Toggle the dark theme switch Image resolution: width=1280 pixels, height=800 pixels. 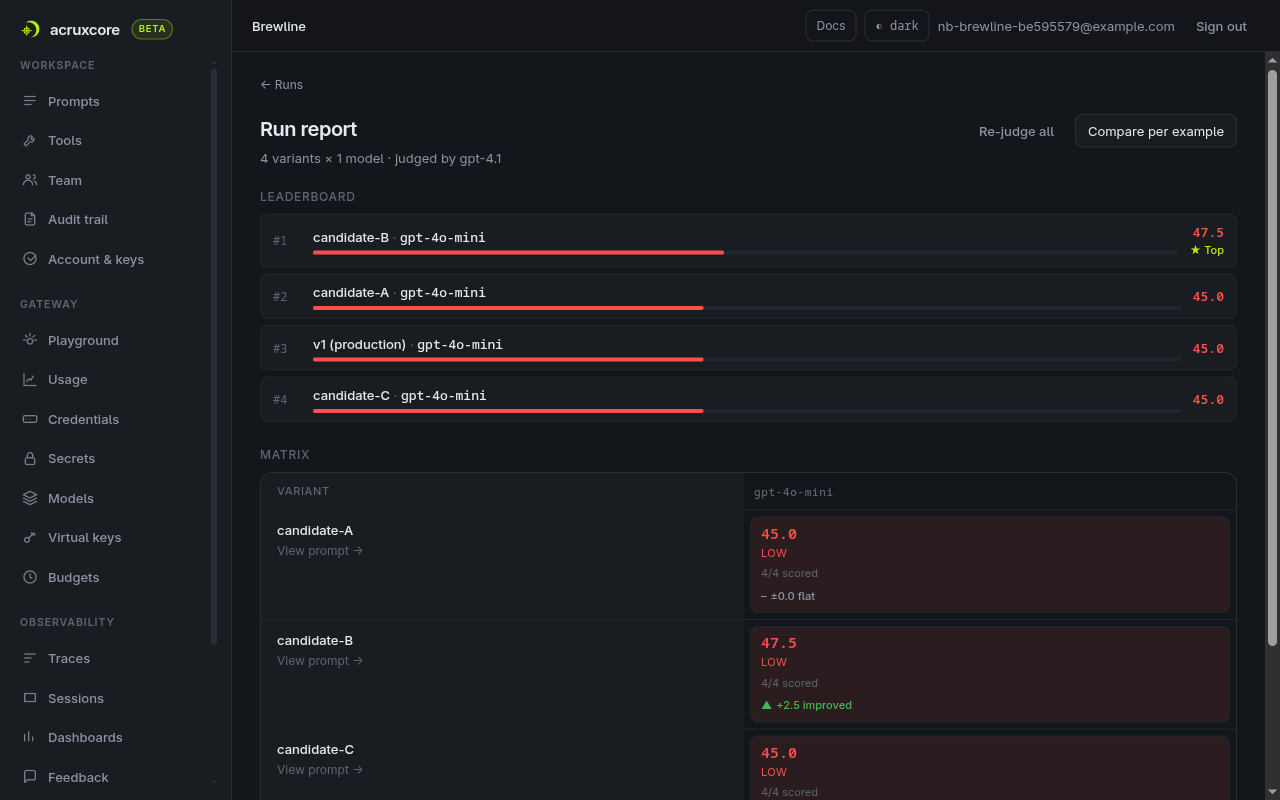(x=897, y=26)
